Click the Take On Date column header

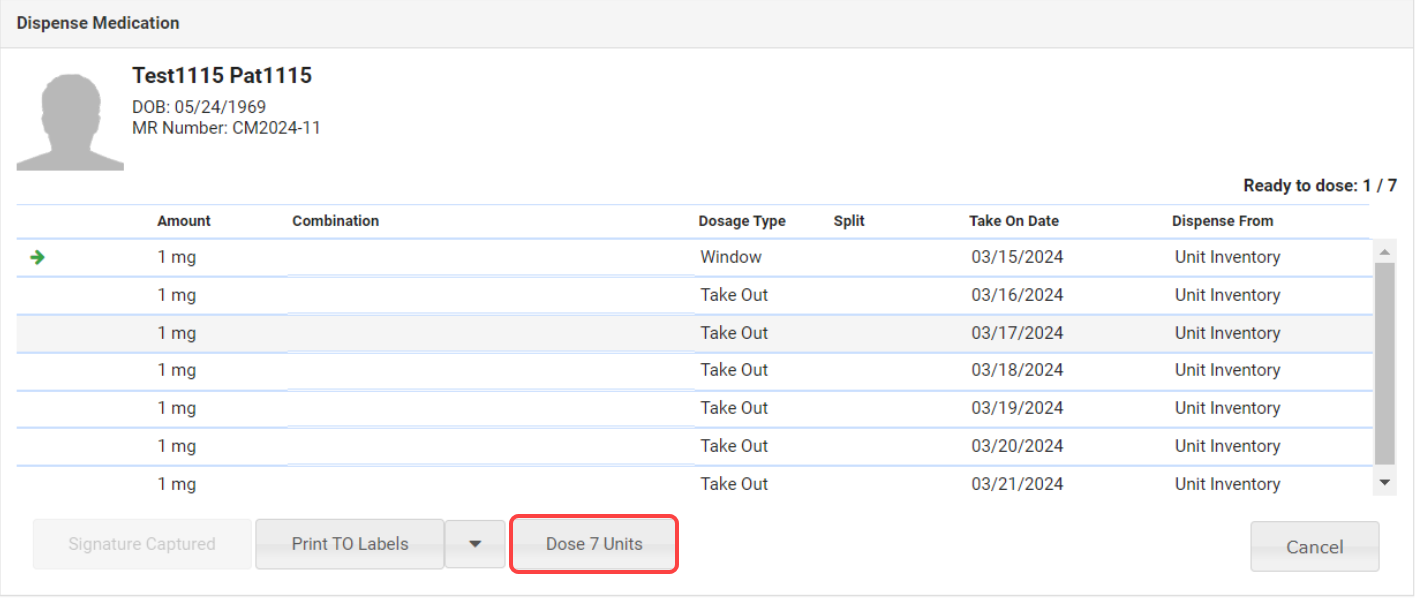[x=1014, y=221]
